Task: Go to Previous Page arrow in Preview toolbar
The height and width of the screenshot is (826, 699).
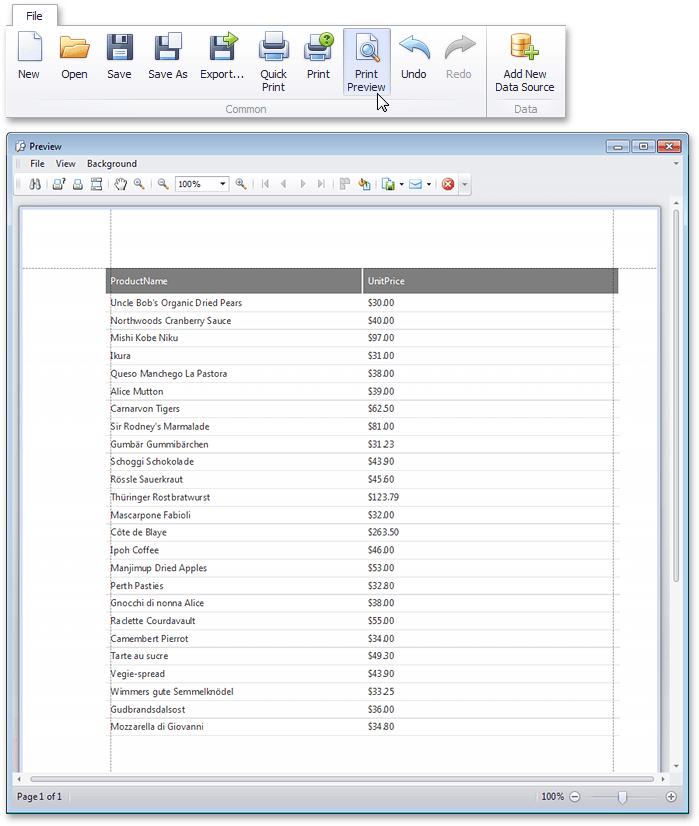Action: tap(284, 184)
